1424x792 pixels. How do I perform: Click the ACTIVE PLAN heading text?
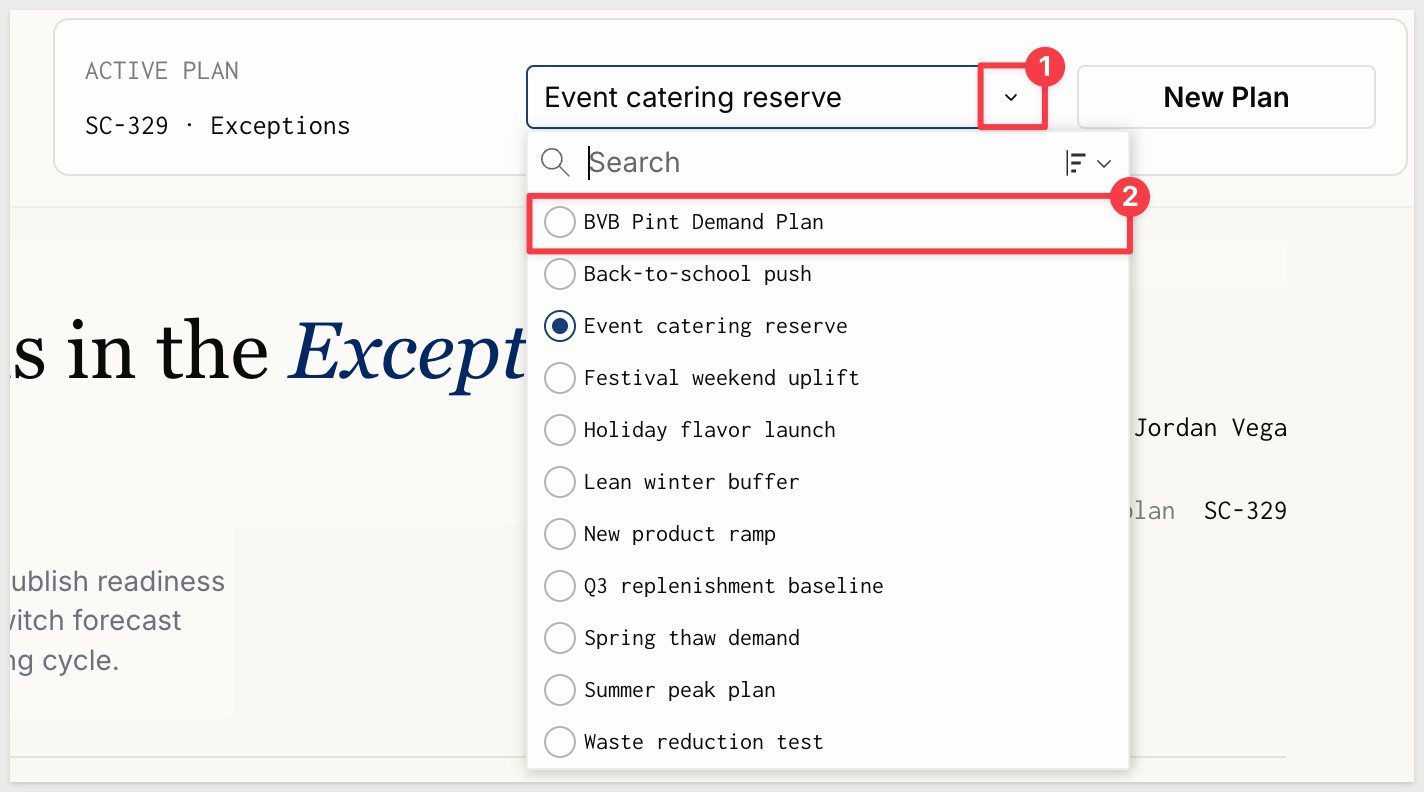162,71
